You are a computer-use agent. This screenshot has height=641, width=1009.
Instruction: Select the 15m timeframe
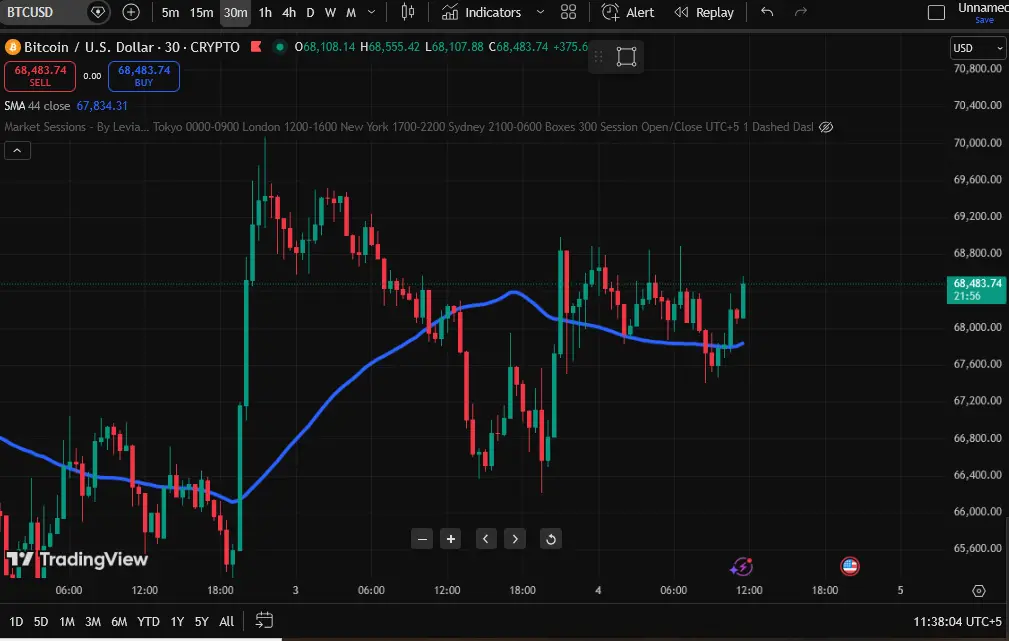click(x=201, y=12)
